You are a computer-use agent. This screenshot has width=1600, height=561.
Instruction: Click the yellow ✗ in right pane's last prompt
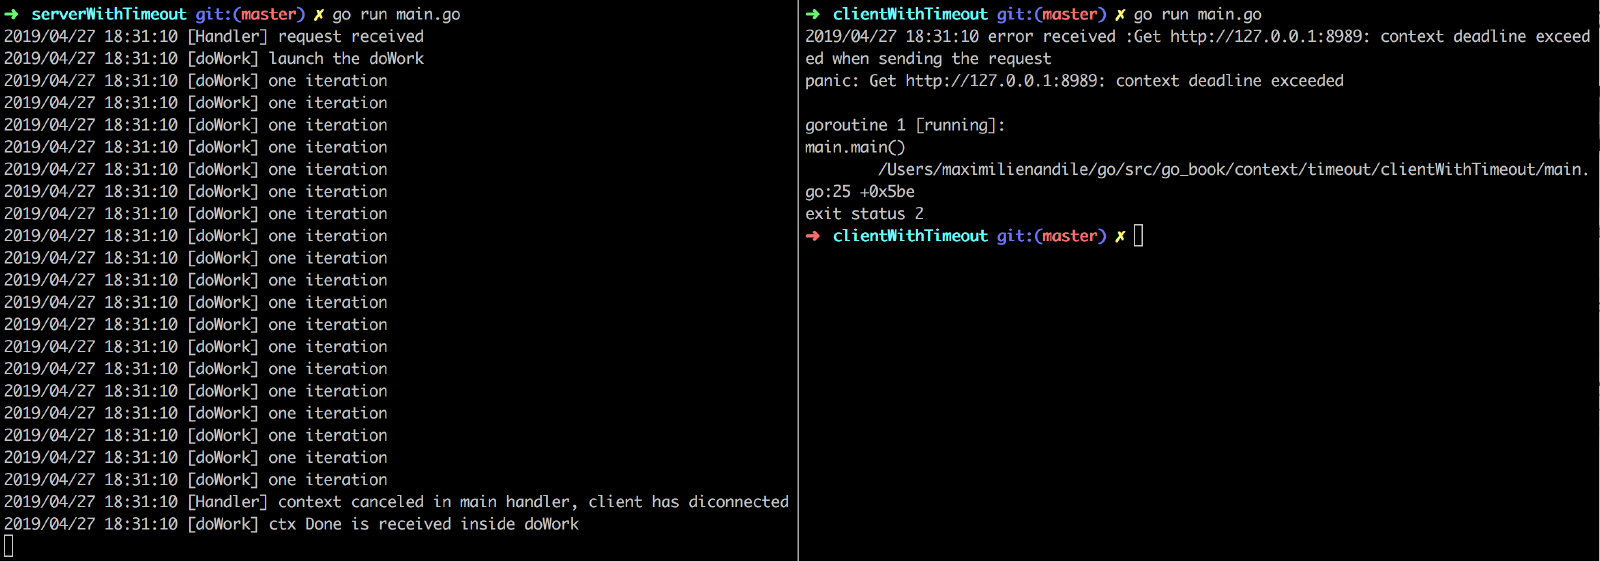(x=1120, y=236)
